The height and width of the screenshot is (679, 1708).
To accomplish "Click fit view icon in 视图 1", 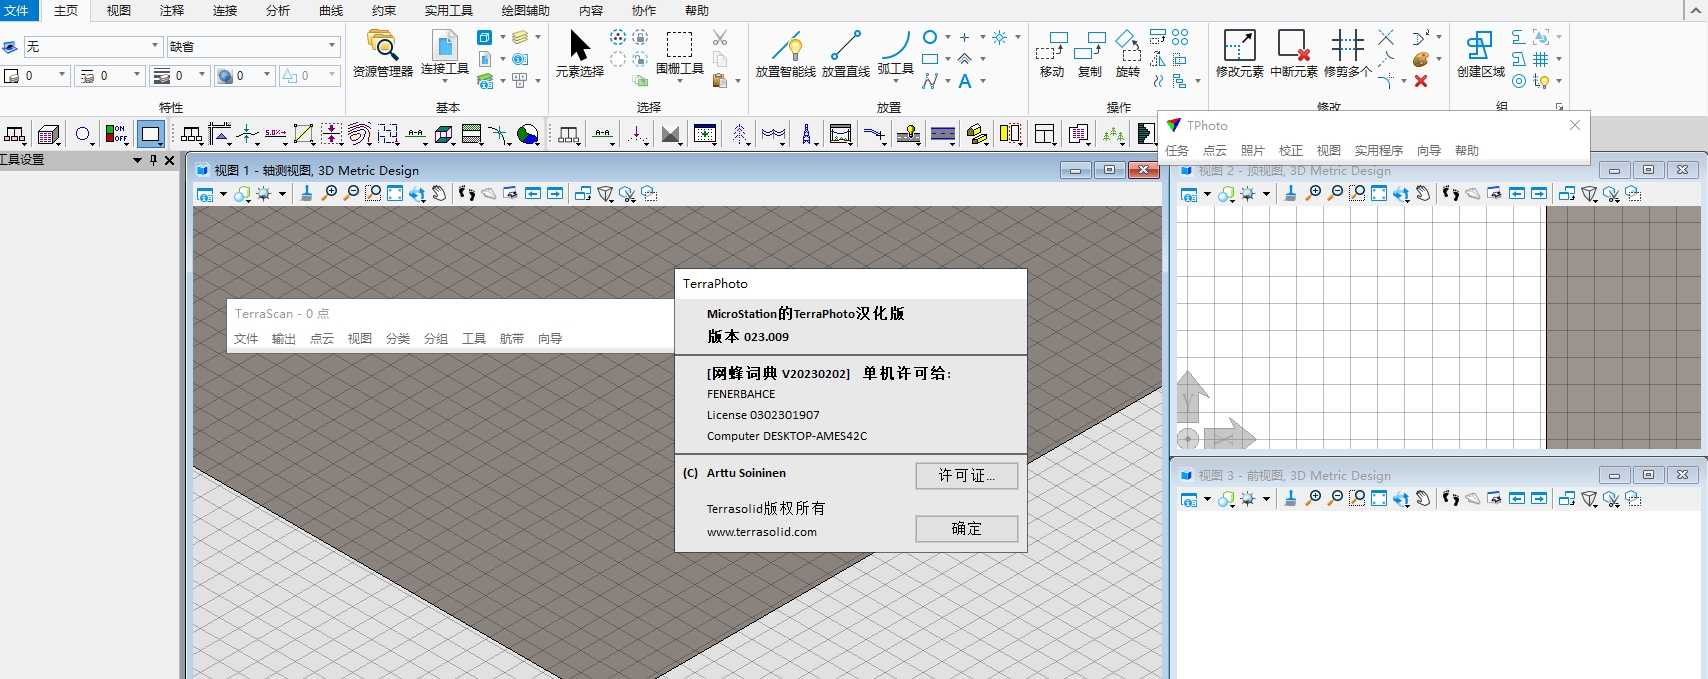I will pos(395,194).
